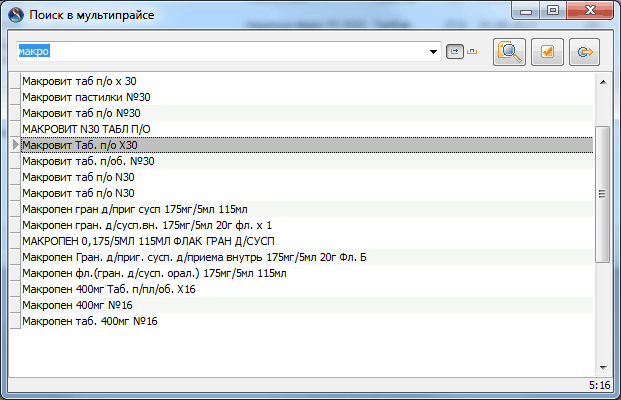This screenshot has height=400, width=621.
Task: Select row 'МАКРОВИТ N30 ТАБЛ П/О'
Action: (x=307, y=129)
